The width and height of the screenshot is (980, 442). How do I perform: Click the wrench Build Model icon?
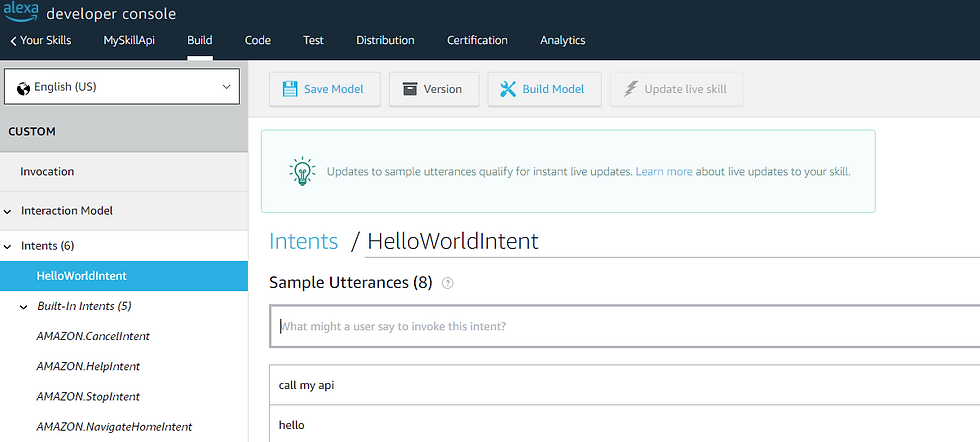[x=508, y=89]
